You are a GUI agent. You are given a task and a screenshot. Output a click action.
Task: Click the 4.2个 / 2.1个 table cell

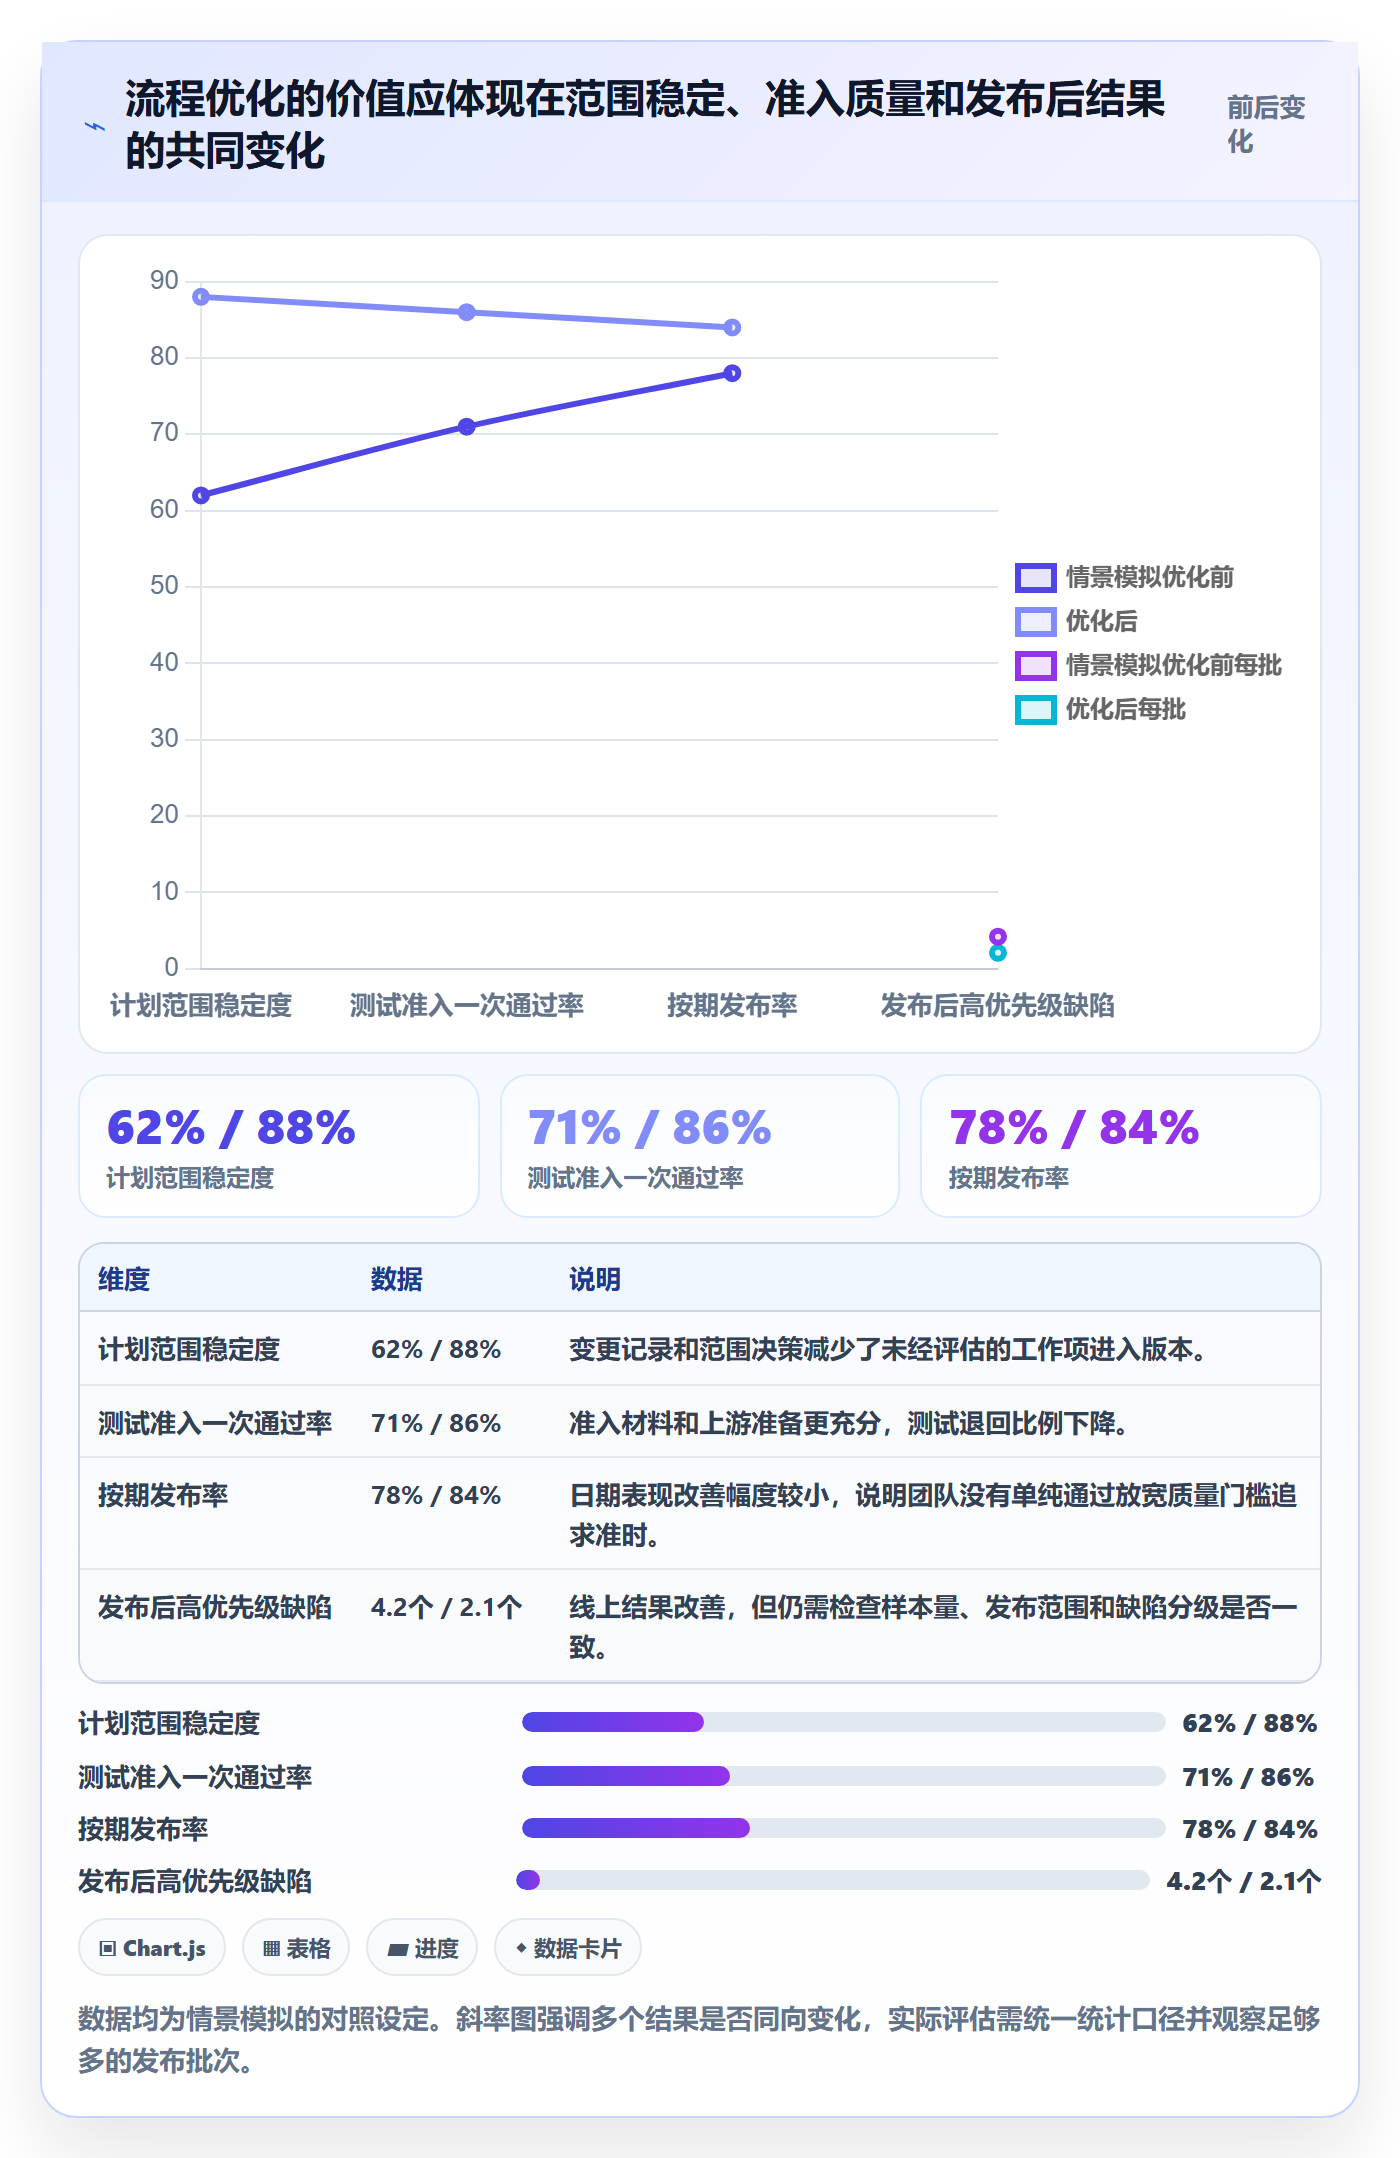(446, 1607)
